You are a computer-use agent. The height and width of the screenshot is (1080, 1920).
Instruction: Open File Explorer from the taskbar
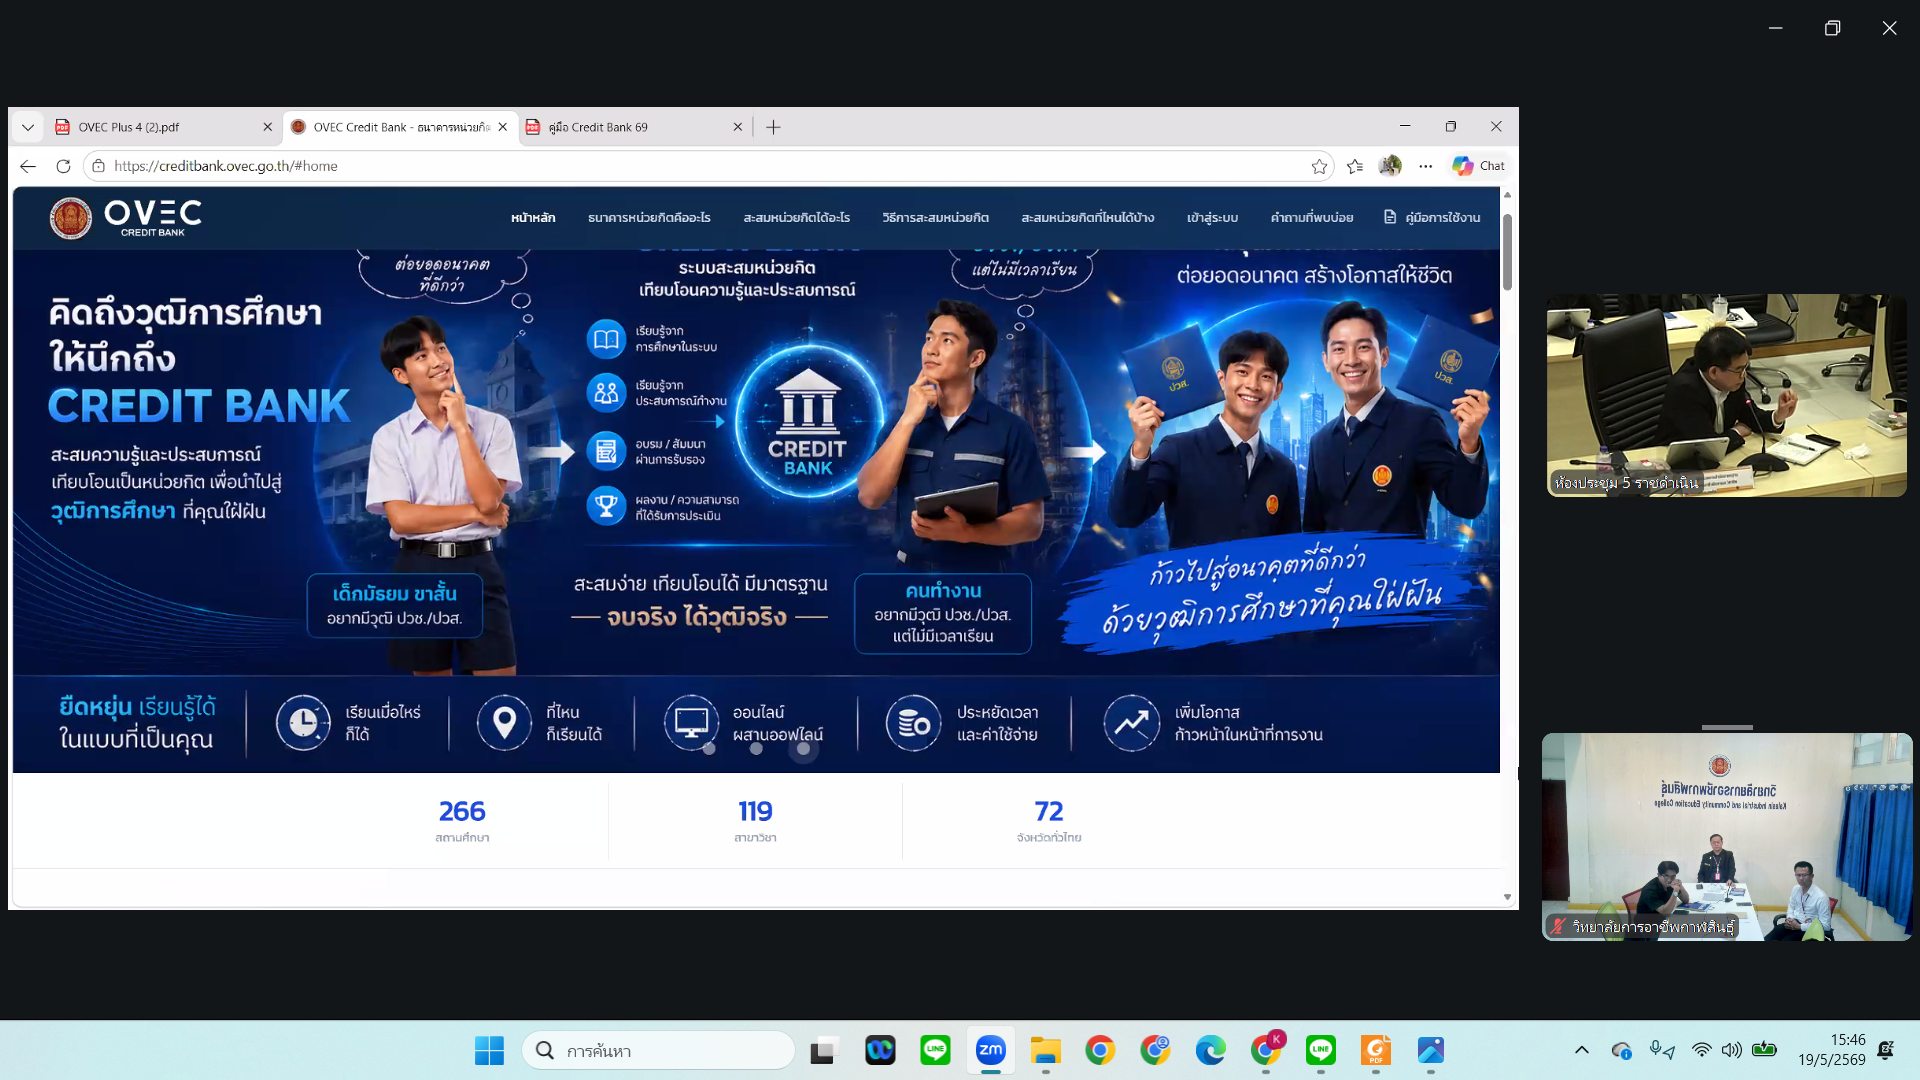pyautogui.click(x=1046, y=1051)
